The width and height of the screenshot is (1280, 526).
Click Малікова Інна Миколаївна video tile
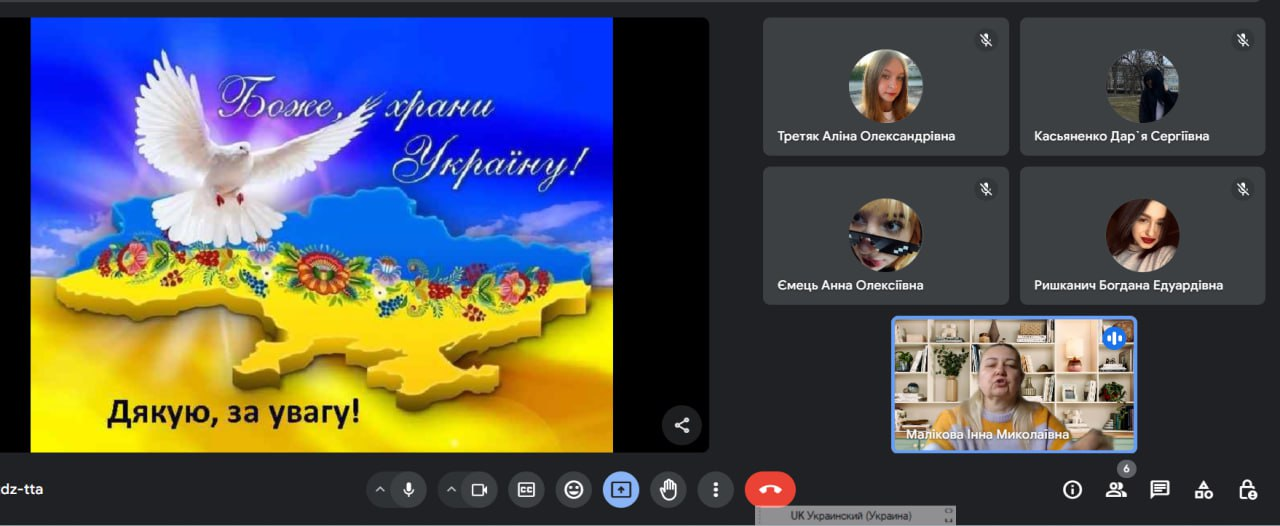1014,385
